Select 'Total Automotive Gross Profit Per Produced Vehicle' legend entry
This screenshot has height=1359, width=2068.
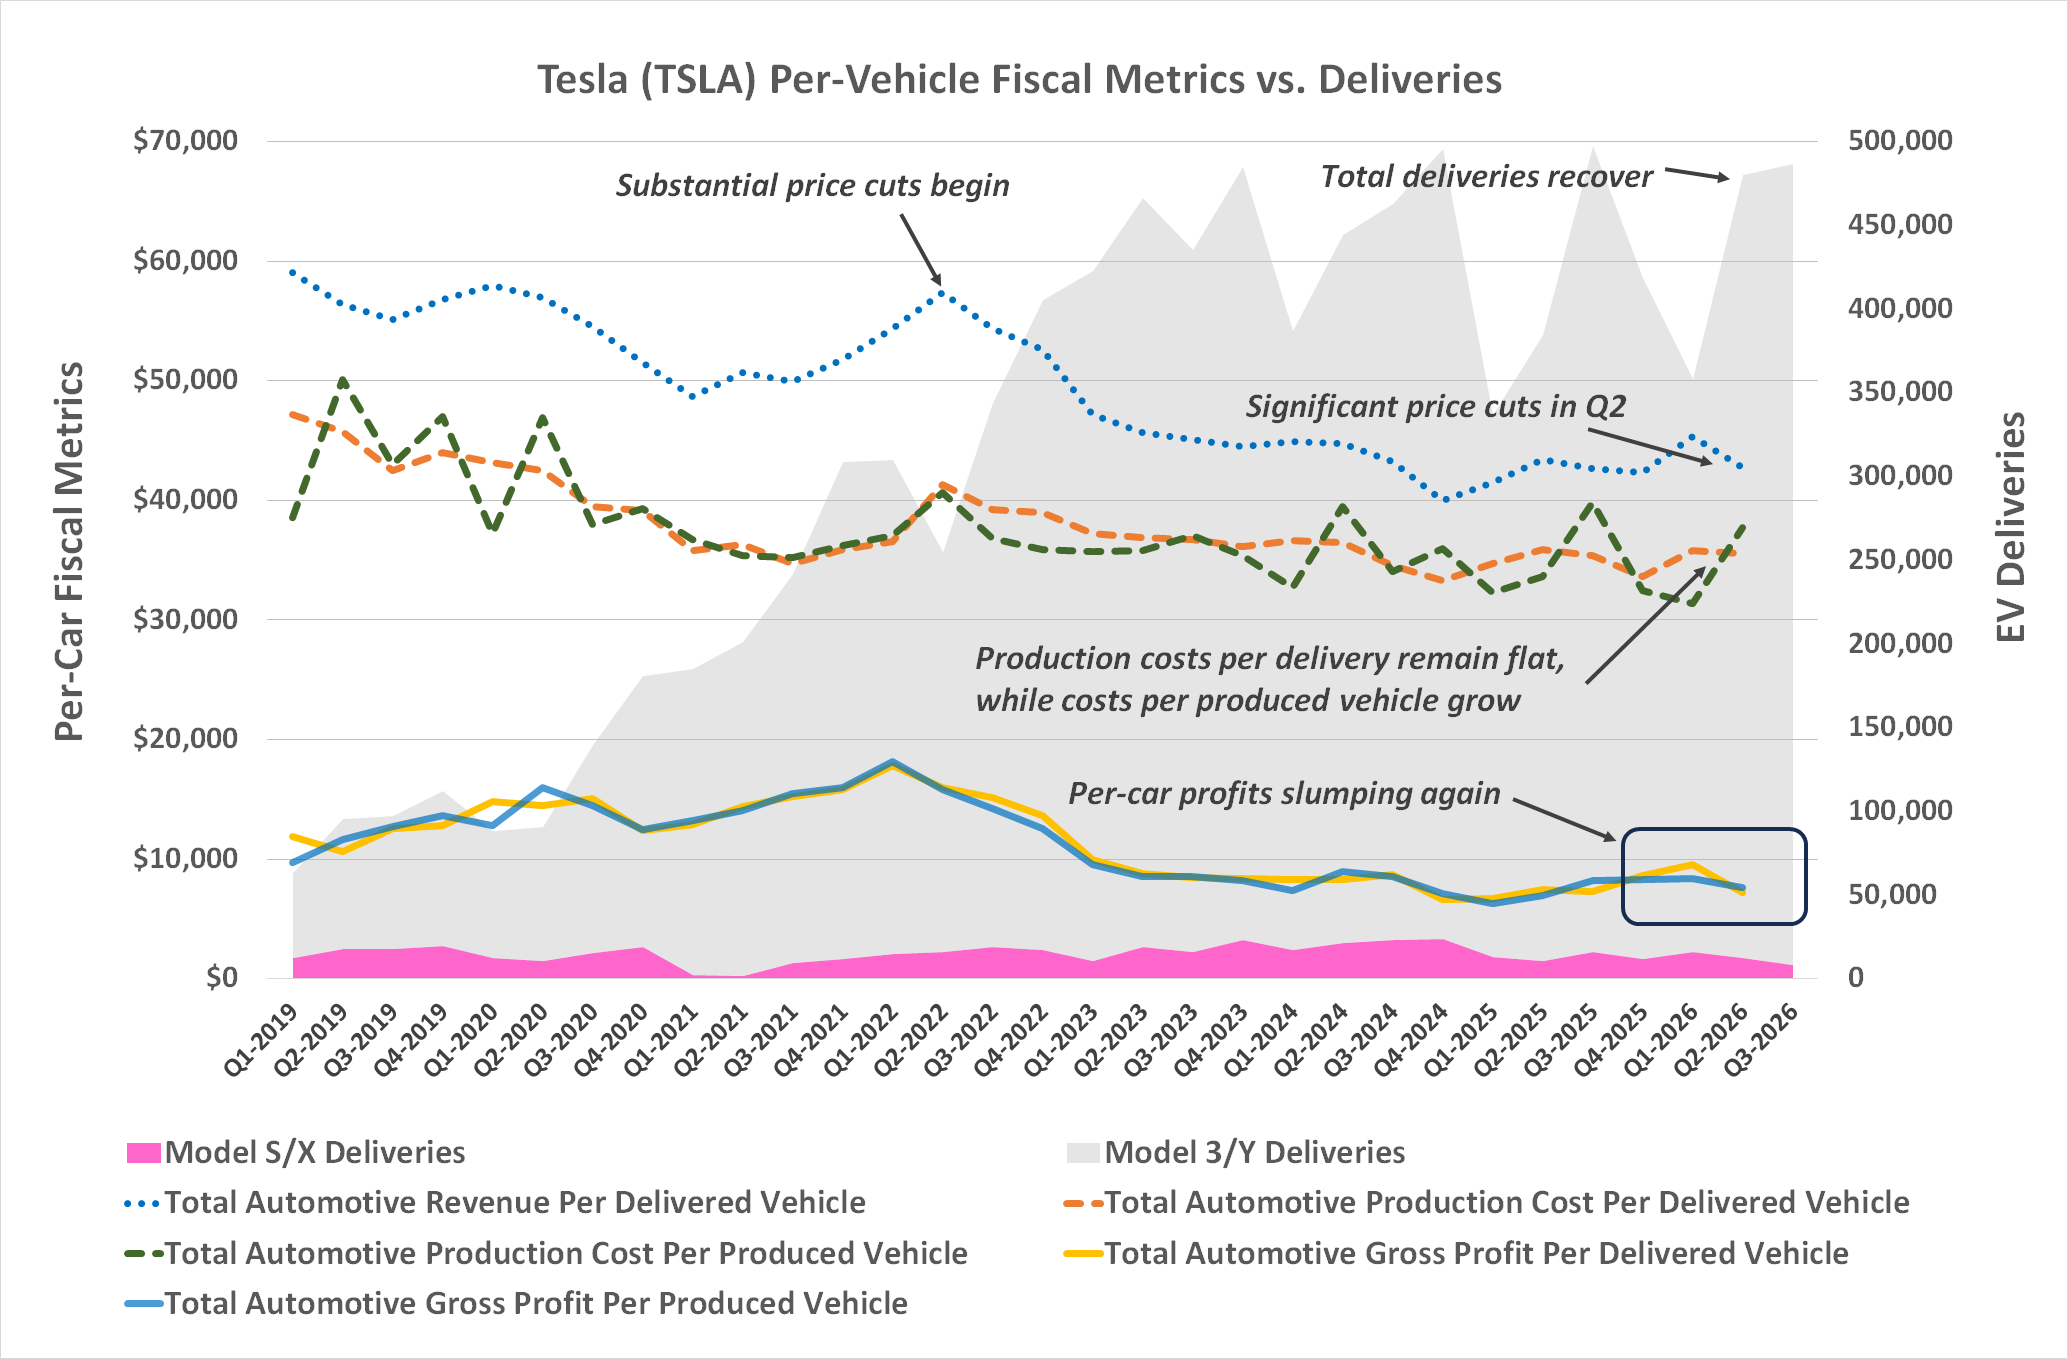(516, 1303)
